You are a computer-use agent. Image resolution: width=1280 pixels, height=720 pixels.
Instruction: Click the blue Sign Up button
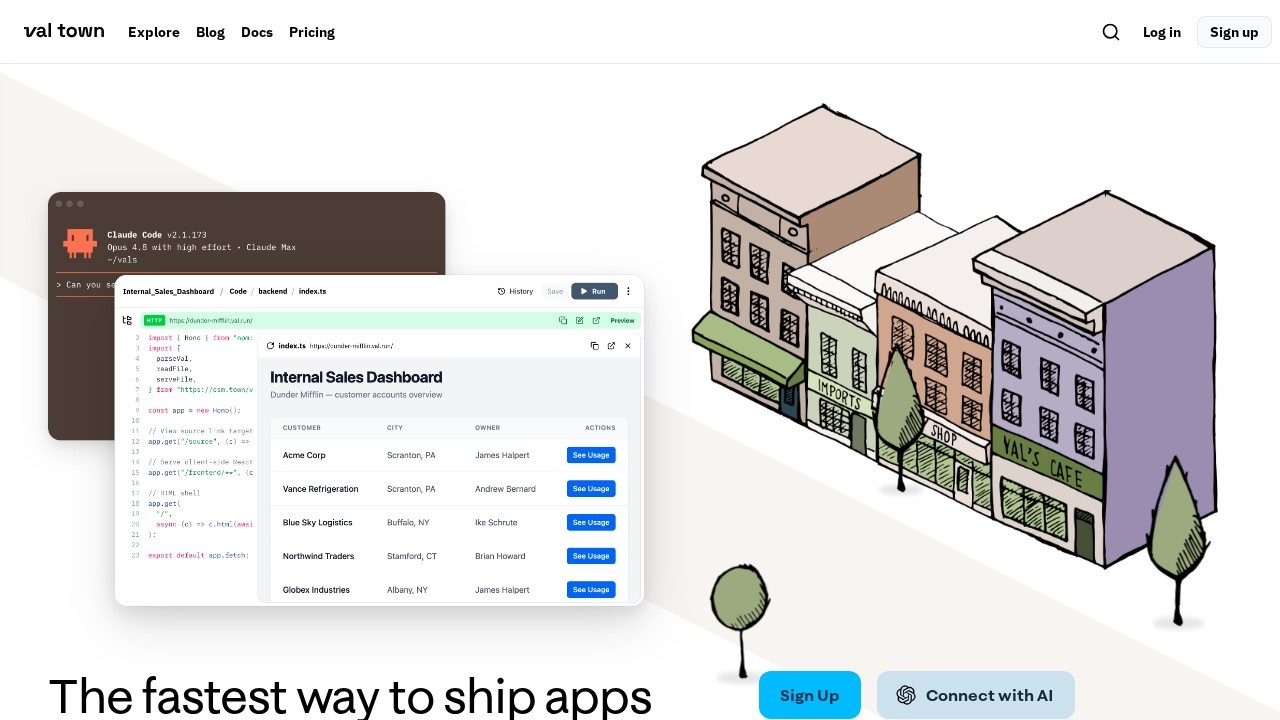pos(810,695)
